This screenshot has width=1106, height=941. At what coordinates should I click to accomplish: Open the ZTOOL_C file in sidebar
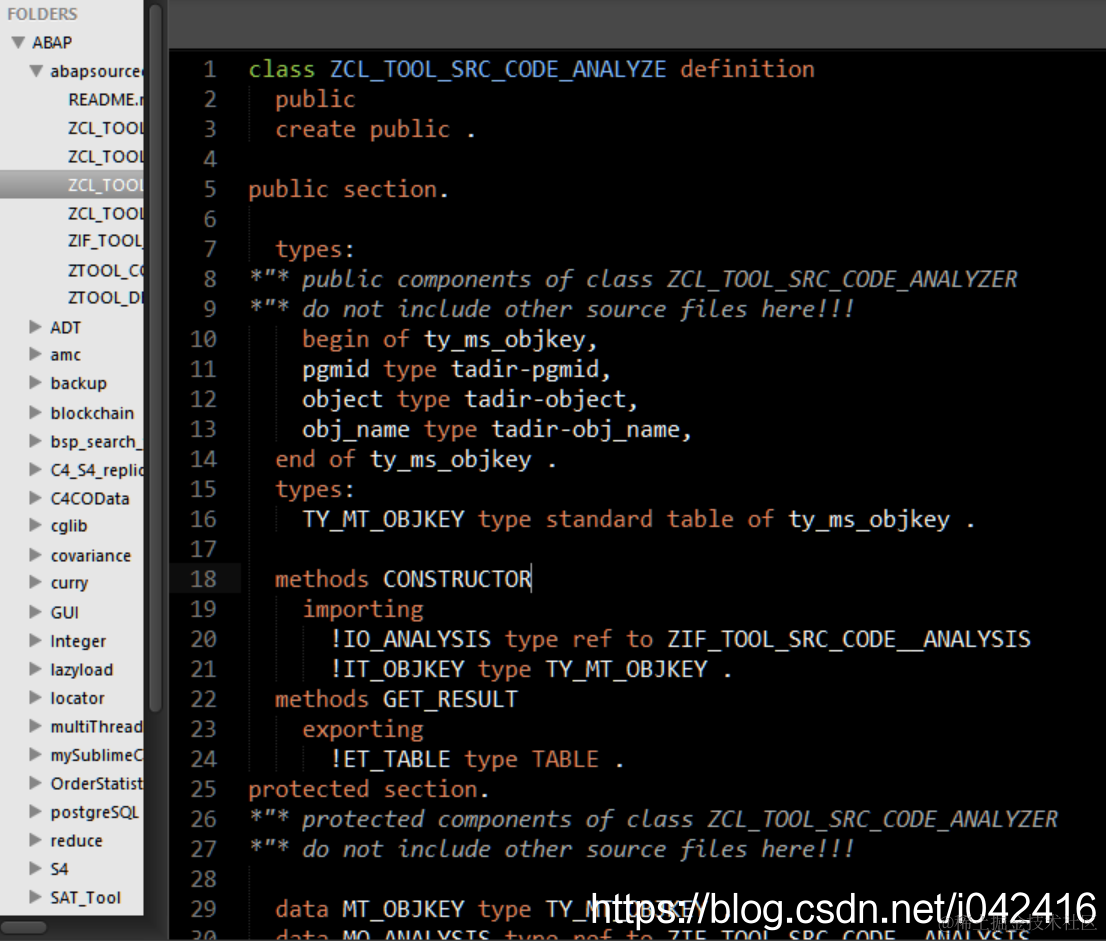(x=105, y=270)
